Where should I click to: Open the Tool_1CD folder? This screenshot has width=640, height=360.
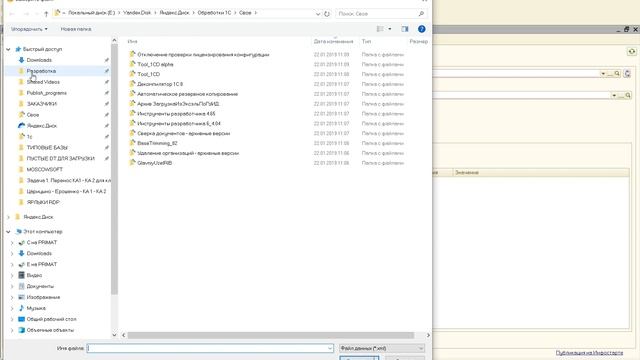tap(149, 74)
